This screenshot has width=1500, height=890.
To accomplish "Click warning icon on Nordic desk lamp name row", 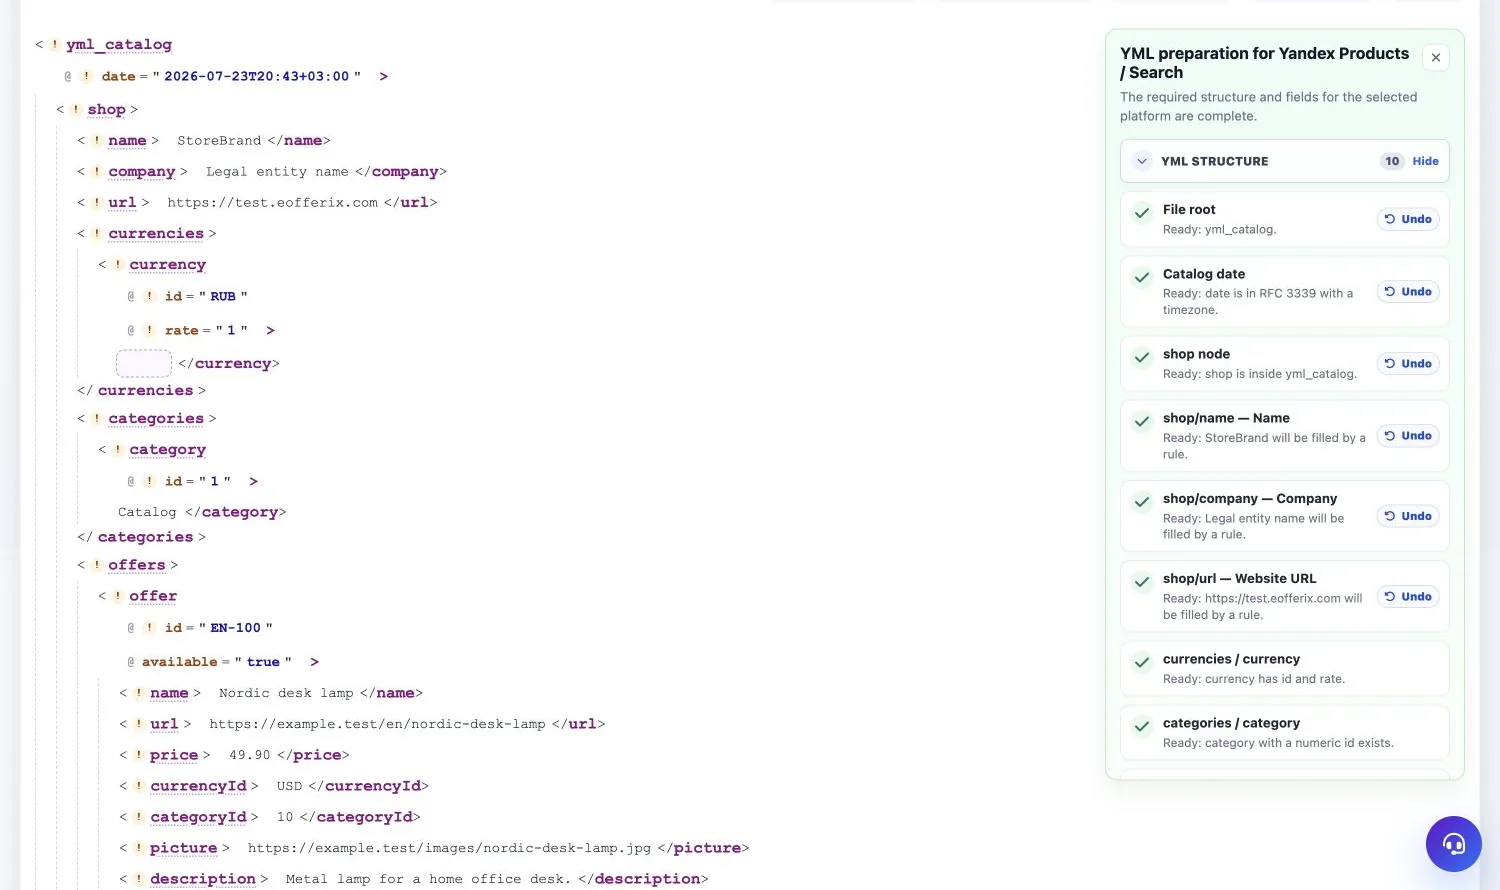I will (139, 692).
